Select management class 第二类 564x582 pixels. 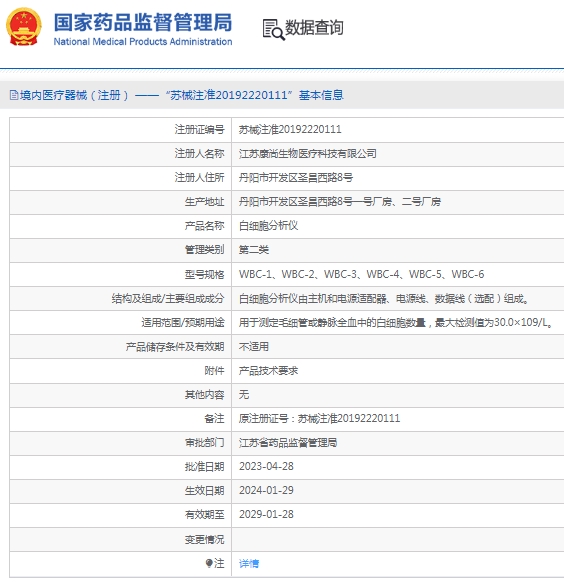pyautogui.click(x=253, y=250)
